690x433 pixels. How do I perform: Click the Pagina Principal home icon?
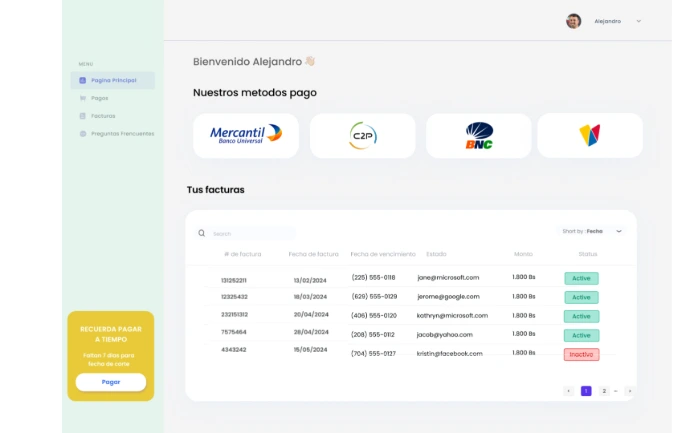(x=82, y=80)
